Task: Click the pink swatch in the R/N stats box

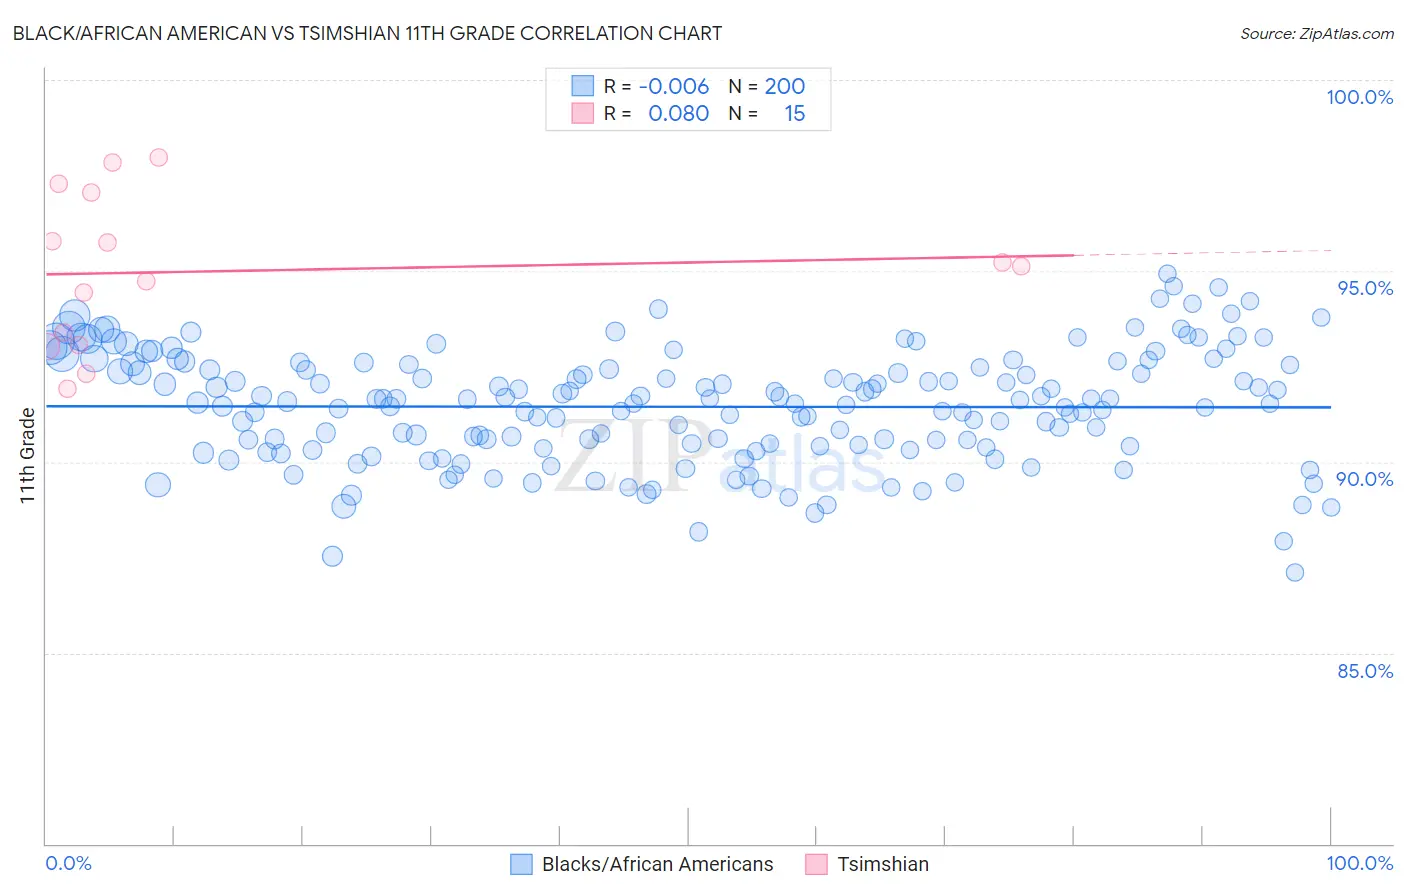Action: coord(583,113)
